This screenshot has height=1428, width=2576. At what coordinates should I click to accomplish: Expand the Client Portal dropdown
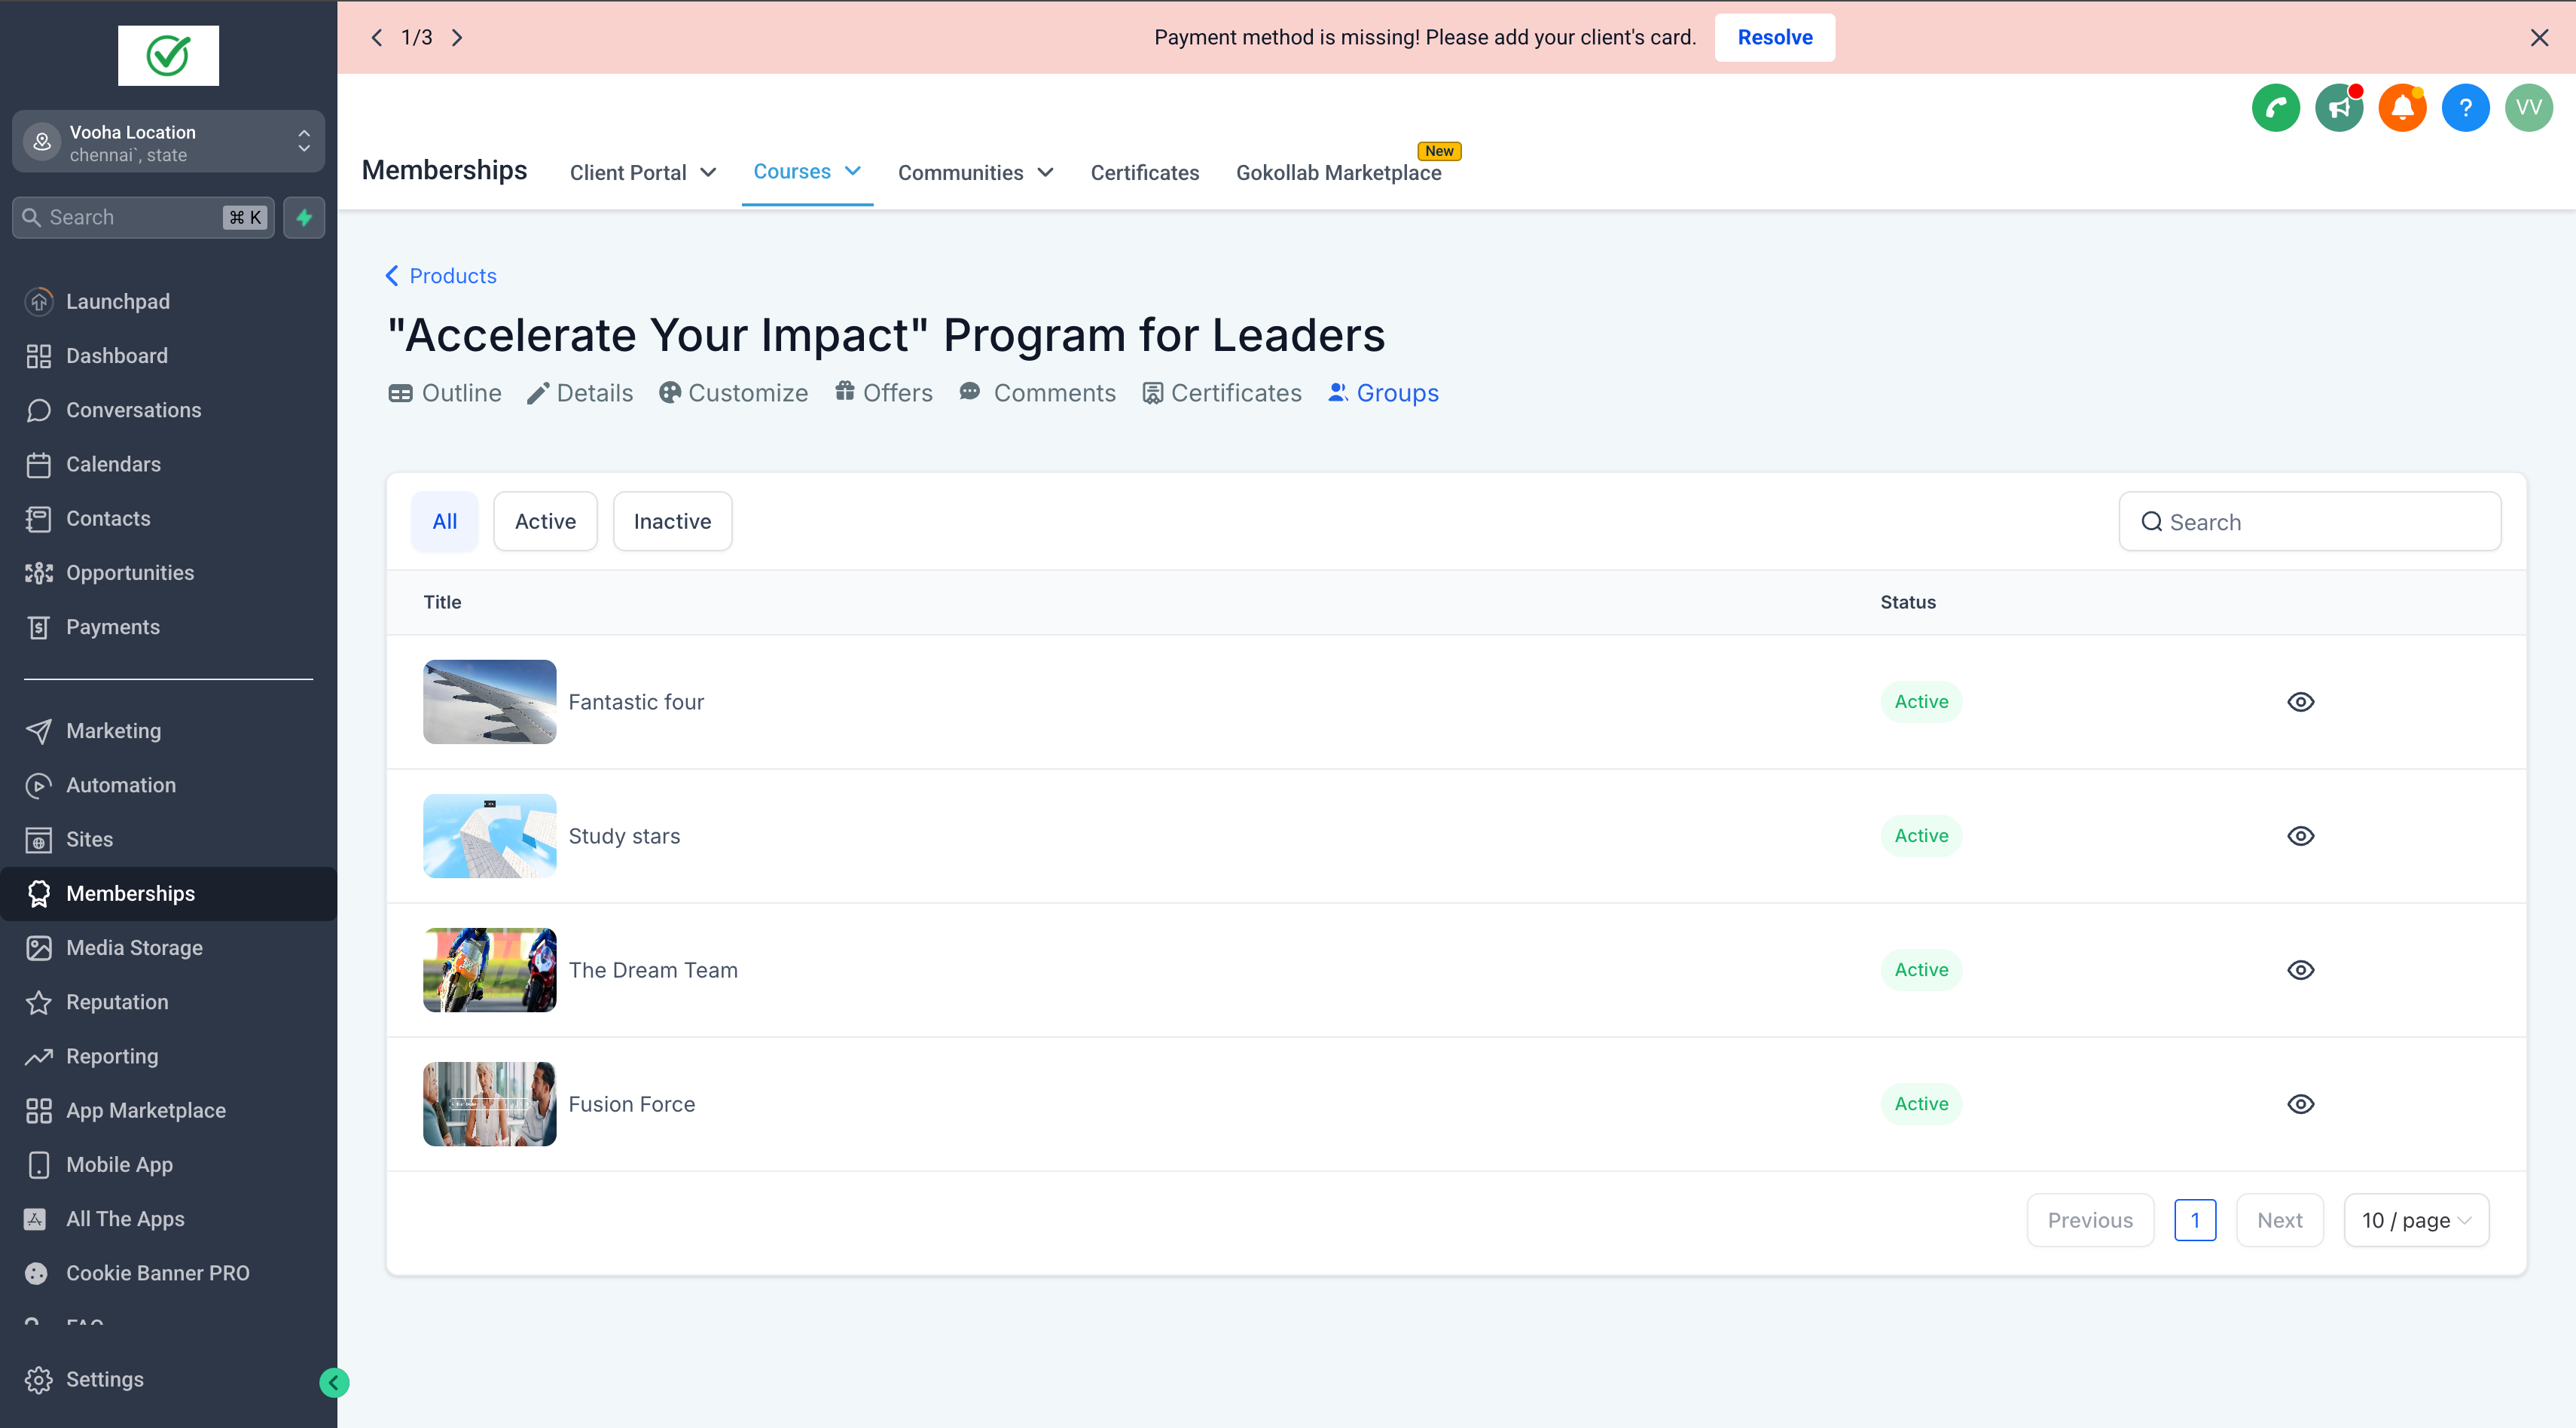coord(643,173)
